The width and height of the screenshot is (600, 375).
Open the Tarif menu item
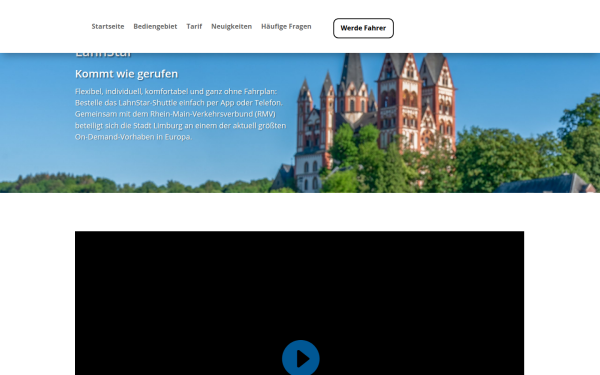point(194,26)
